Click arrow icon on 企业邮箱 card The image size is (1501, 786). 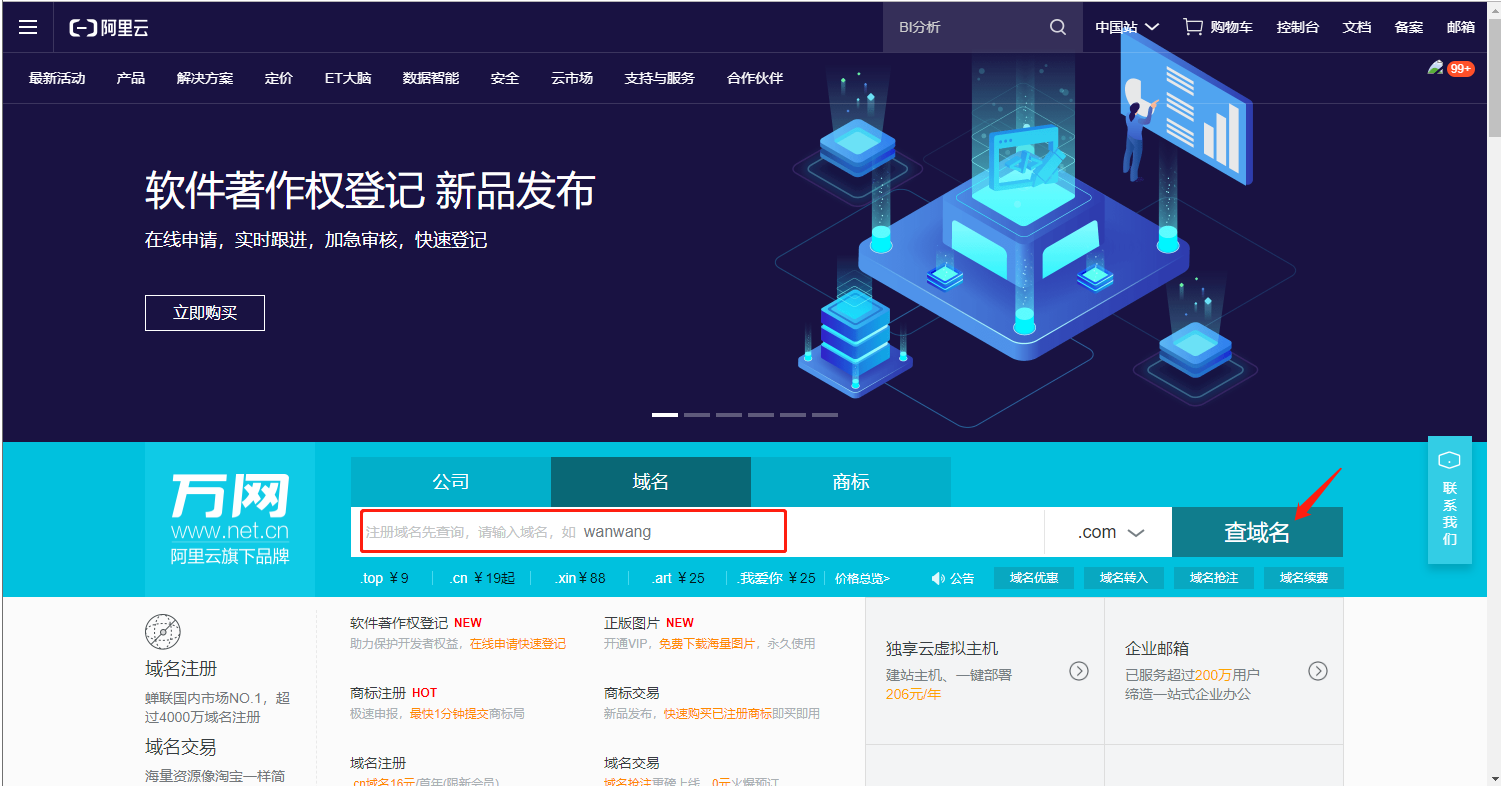tap(1318, 671)
